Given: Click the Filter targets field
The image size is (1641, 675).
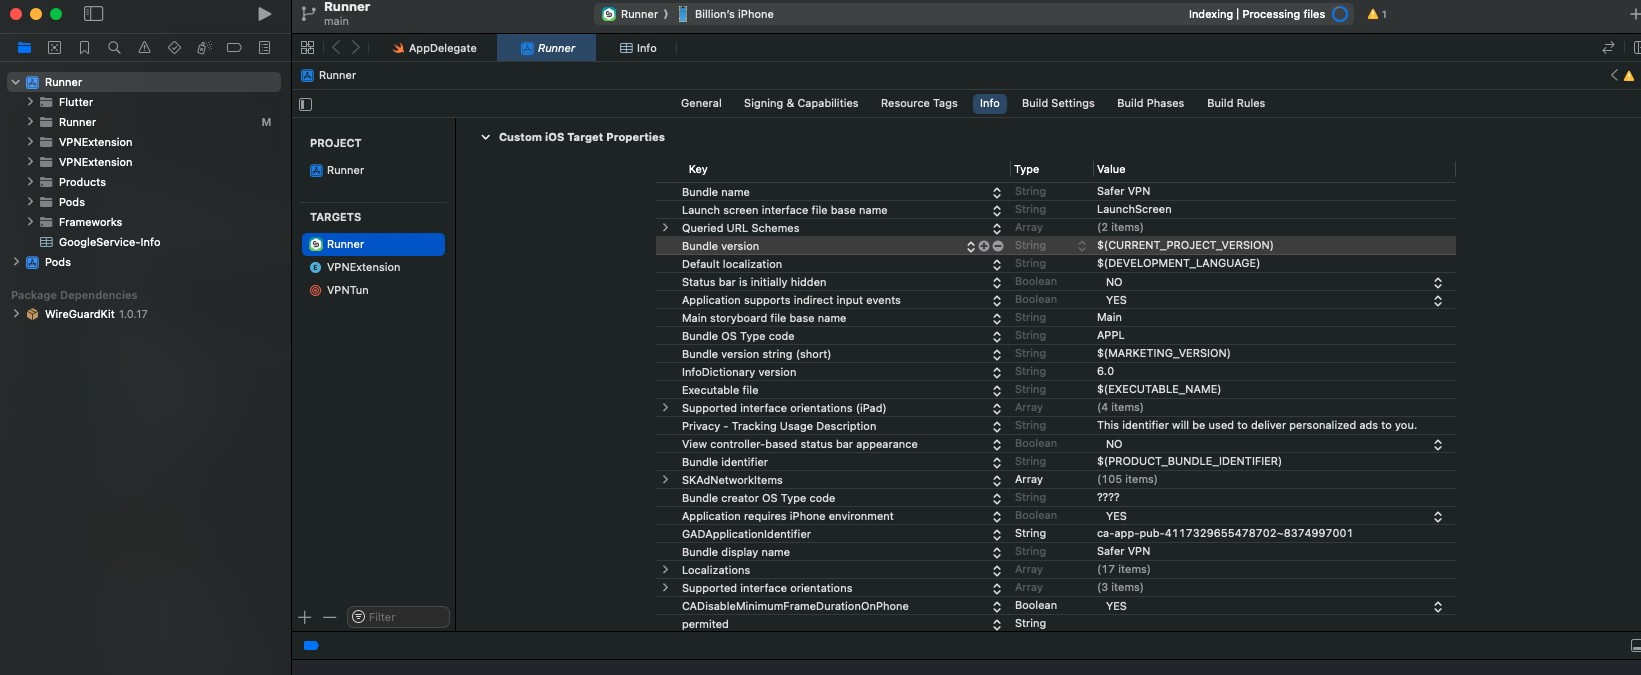Looking at the screenshot, I should click(398, 617).
